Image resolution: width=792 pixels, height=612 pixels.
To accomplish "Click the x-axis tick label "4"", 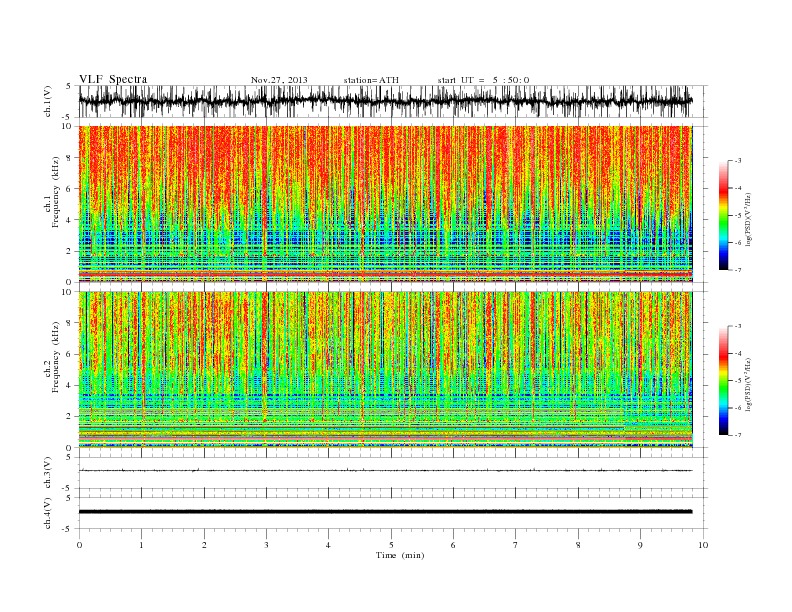I will 328,545.
